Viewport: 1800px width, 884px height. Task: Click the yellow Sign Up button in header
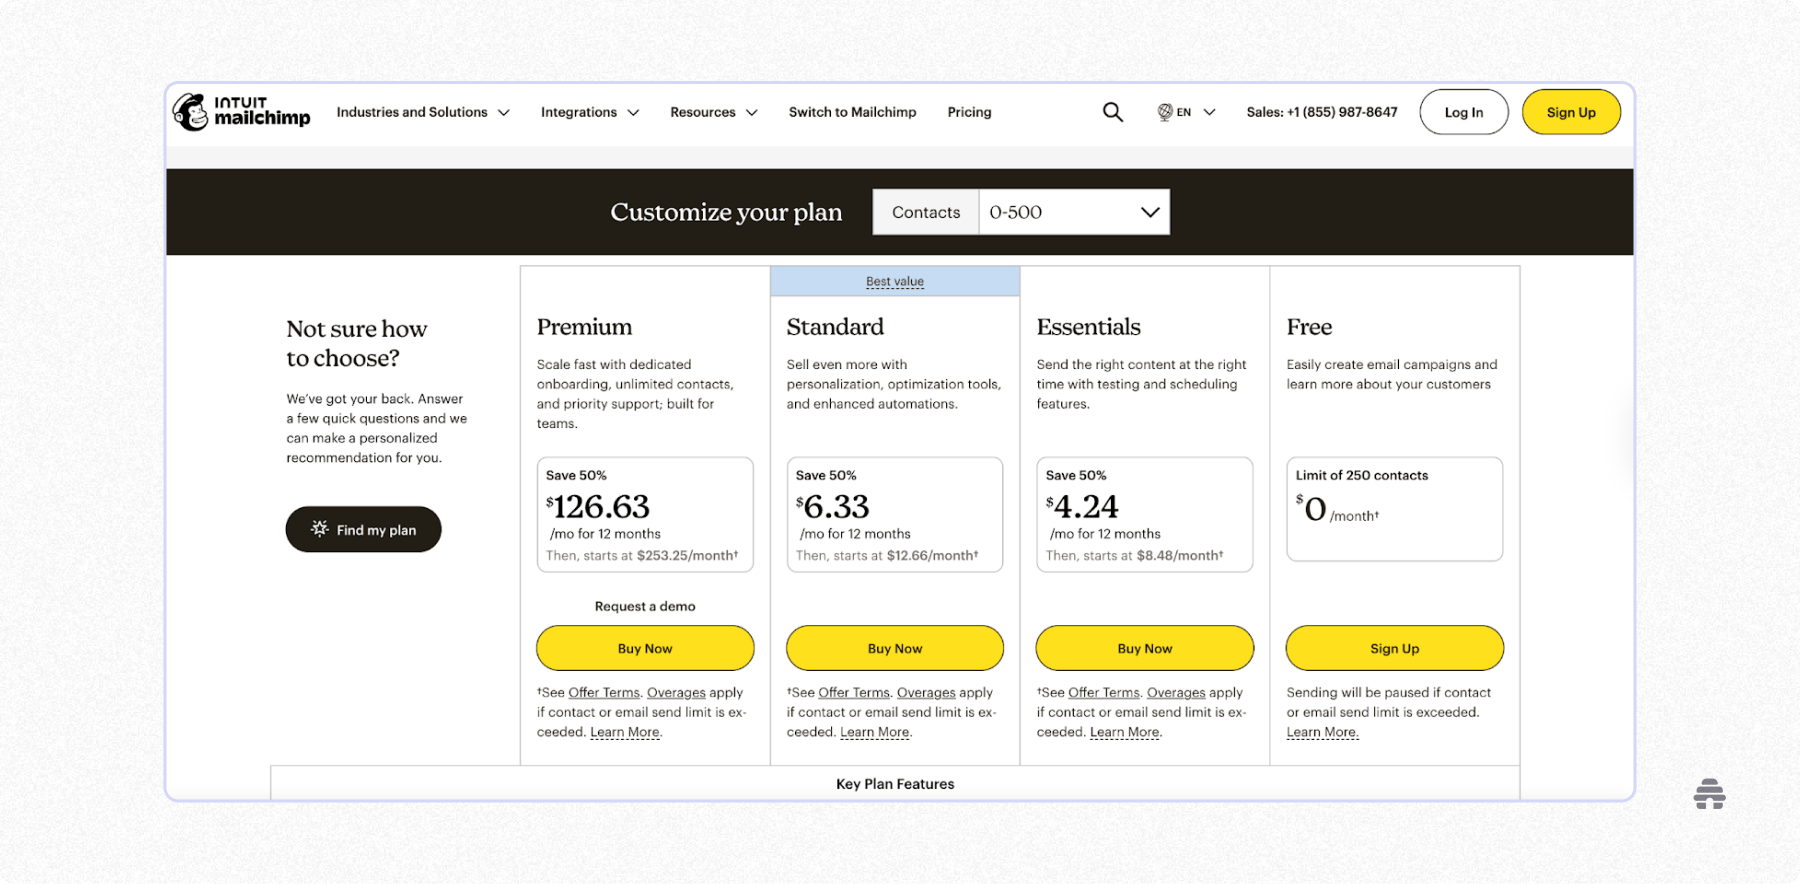[x=1571, y=112]
